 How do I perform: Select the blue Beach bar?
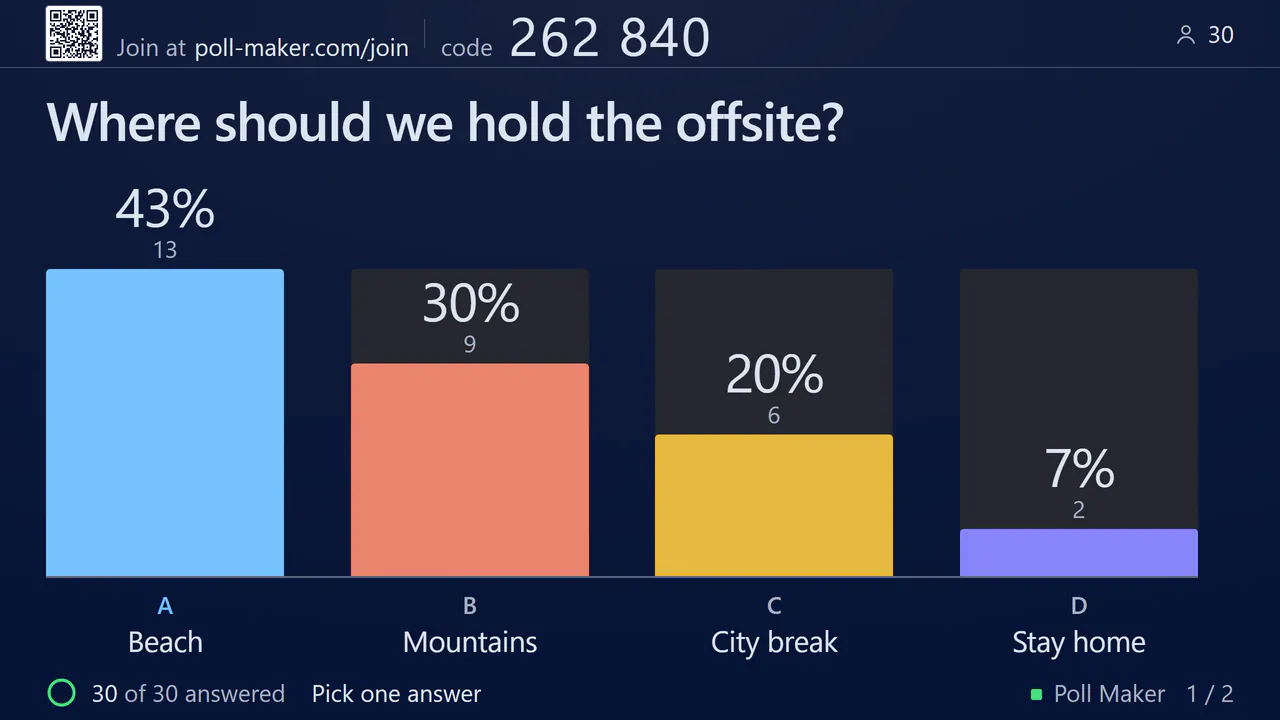165,423
